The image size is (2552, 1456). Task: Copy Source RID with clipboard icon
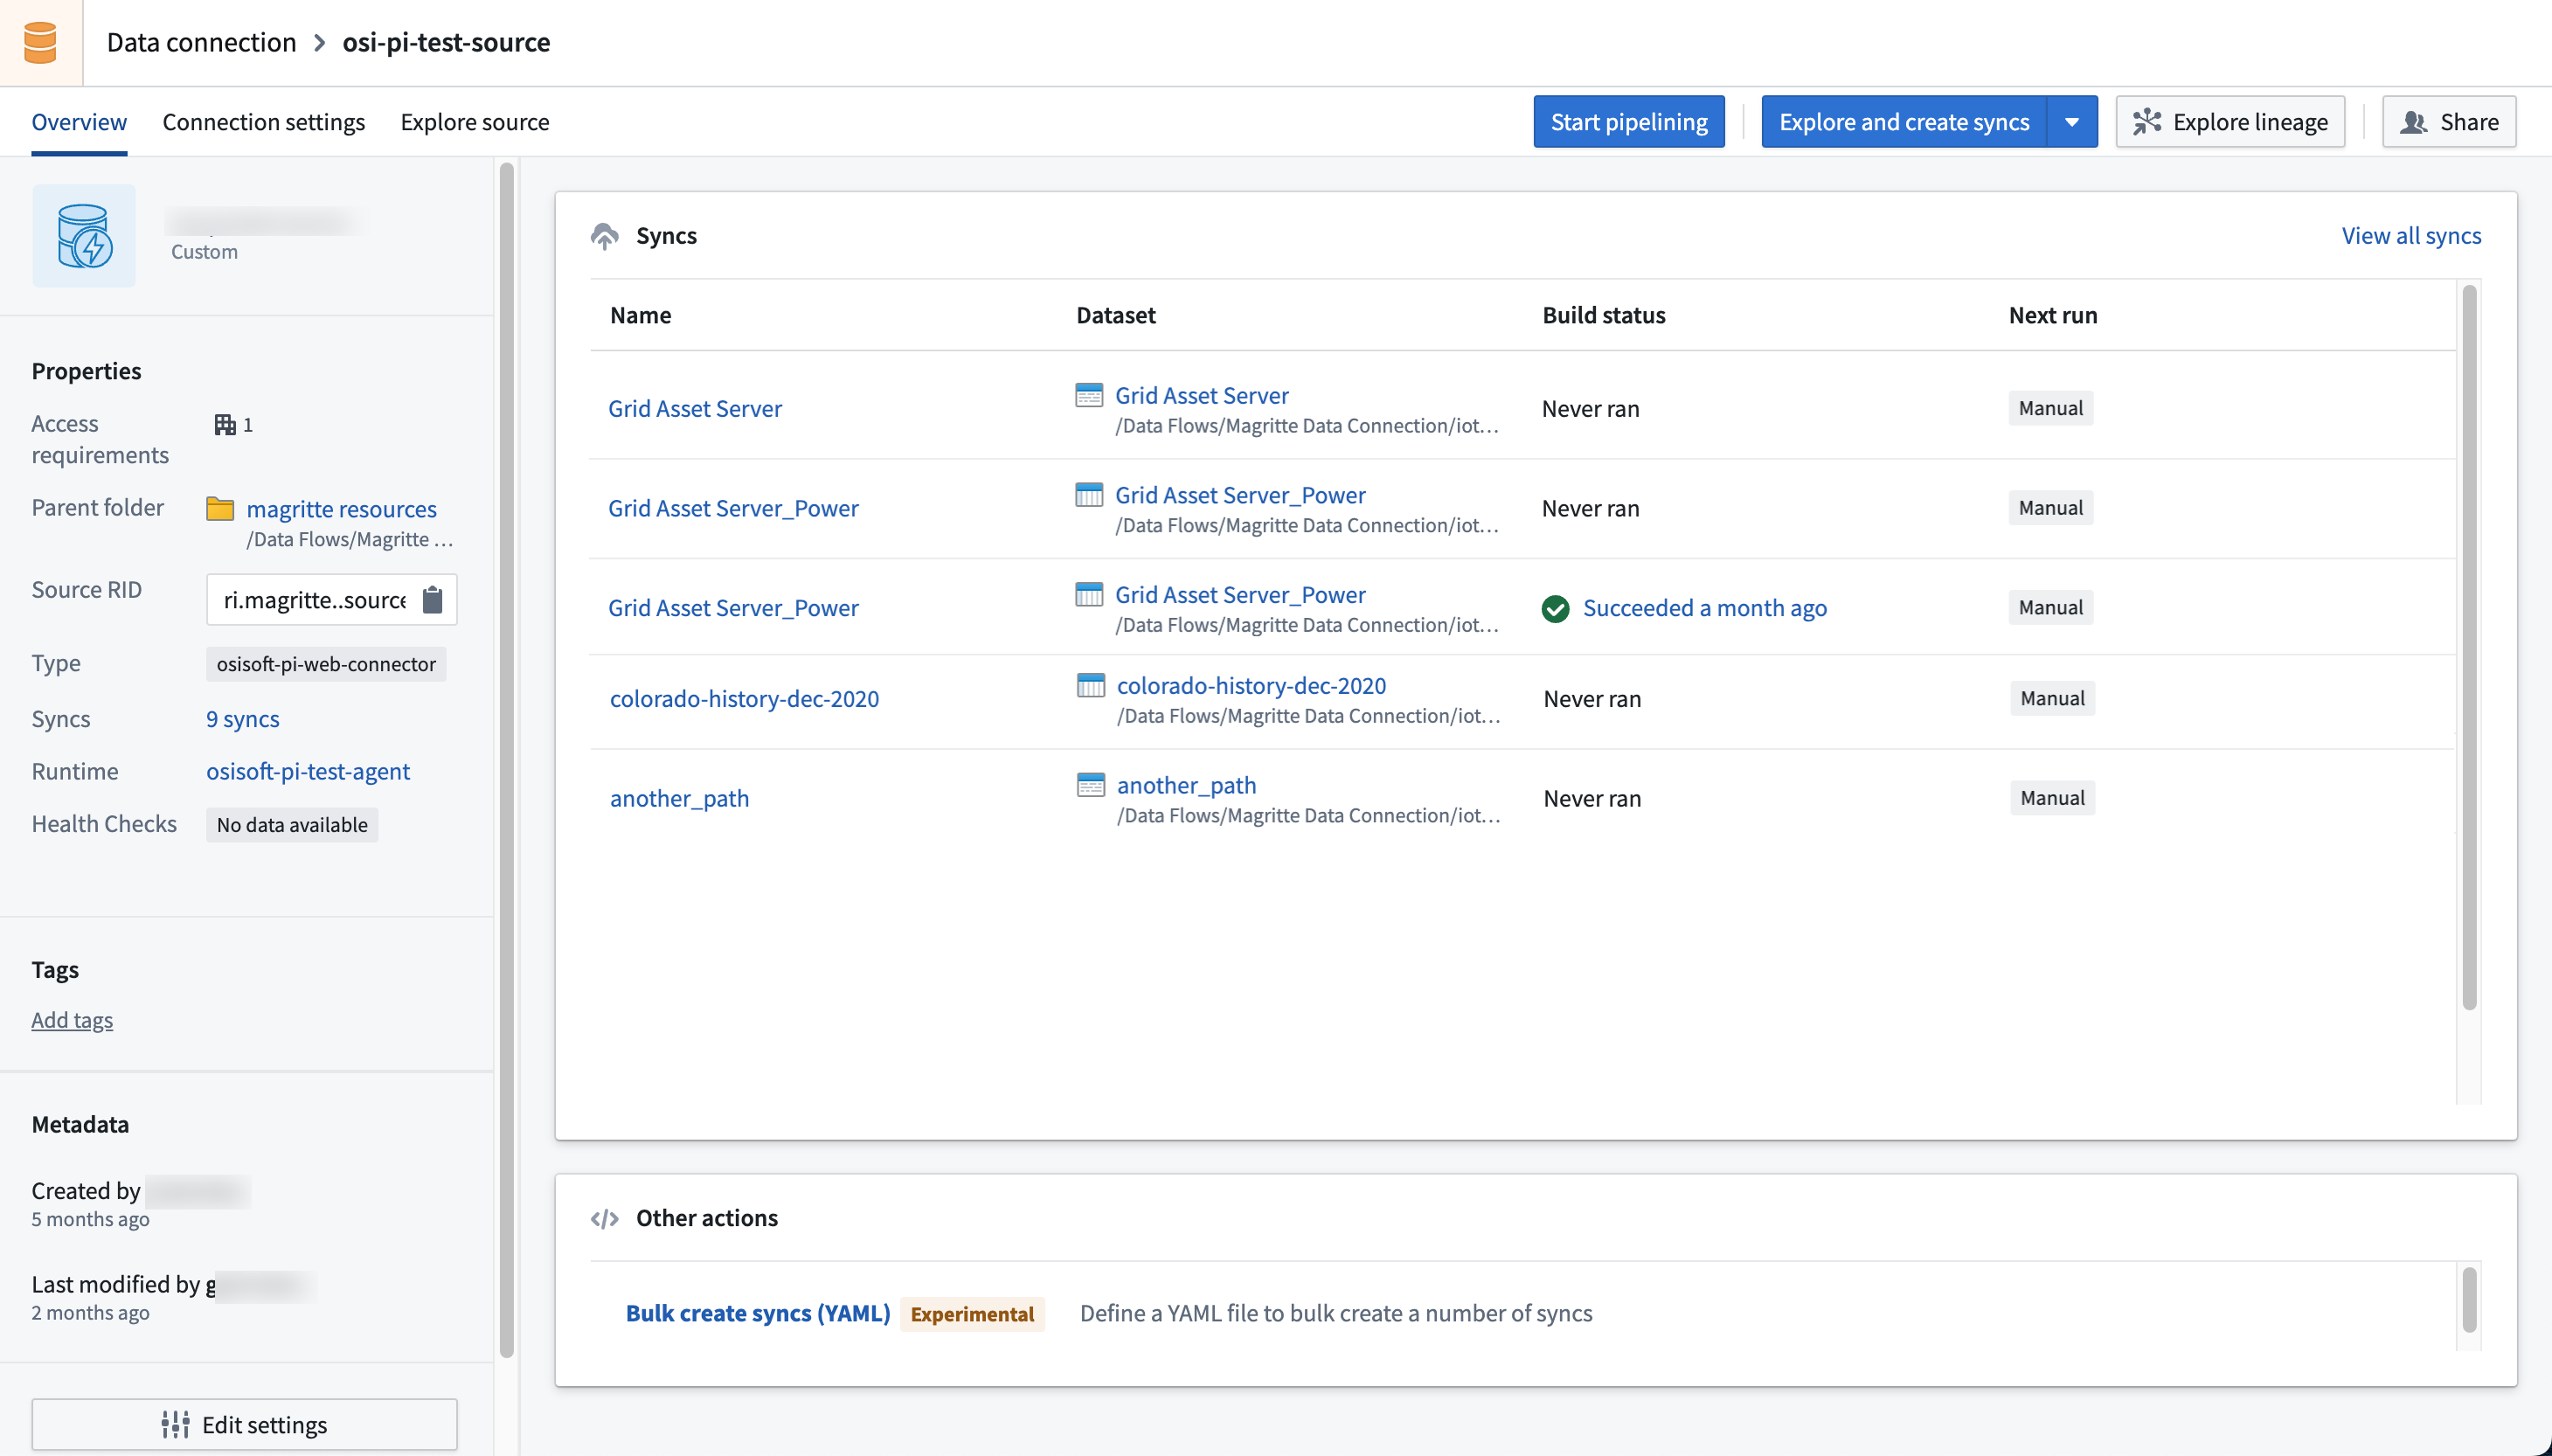pos(432,600)
